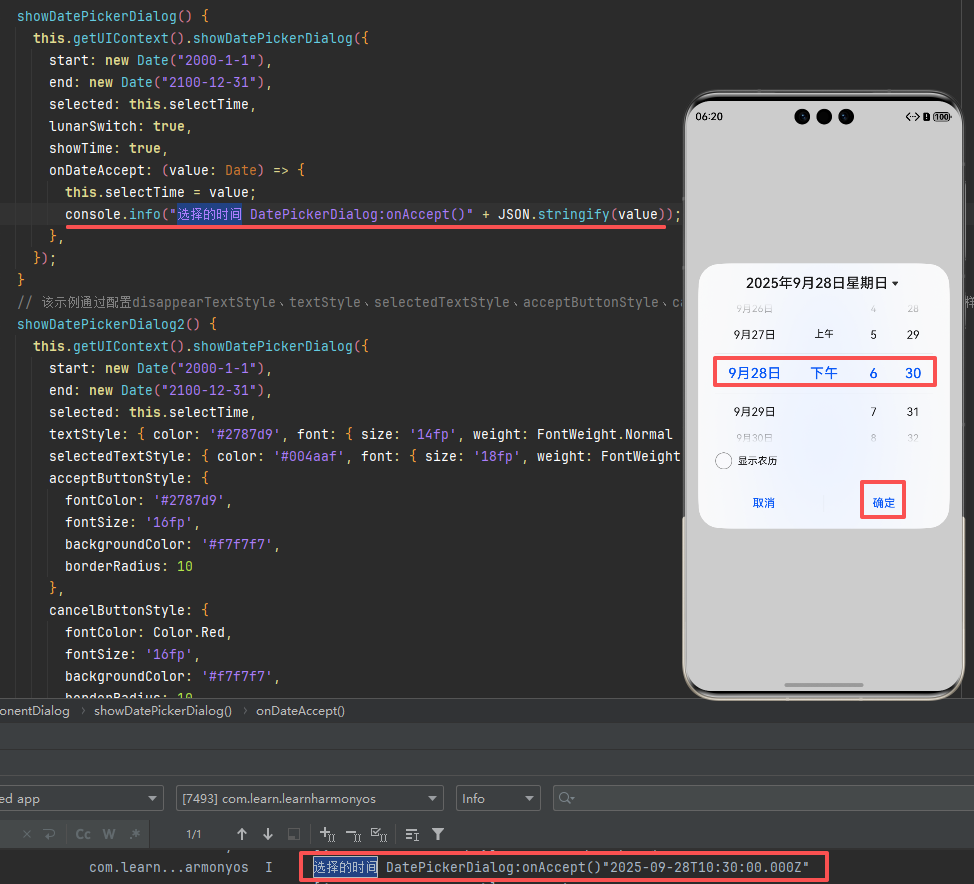Click the 'cancelButtonStyle: {' code line

click(129, 610)
